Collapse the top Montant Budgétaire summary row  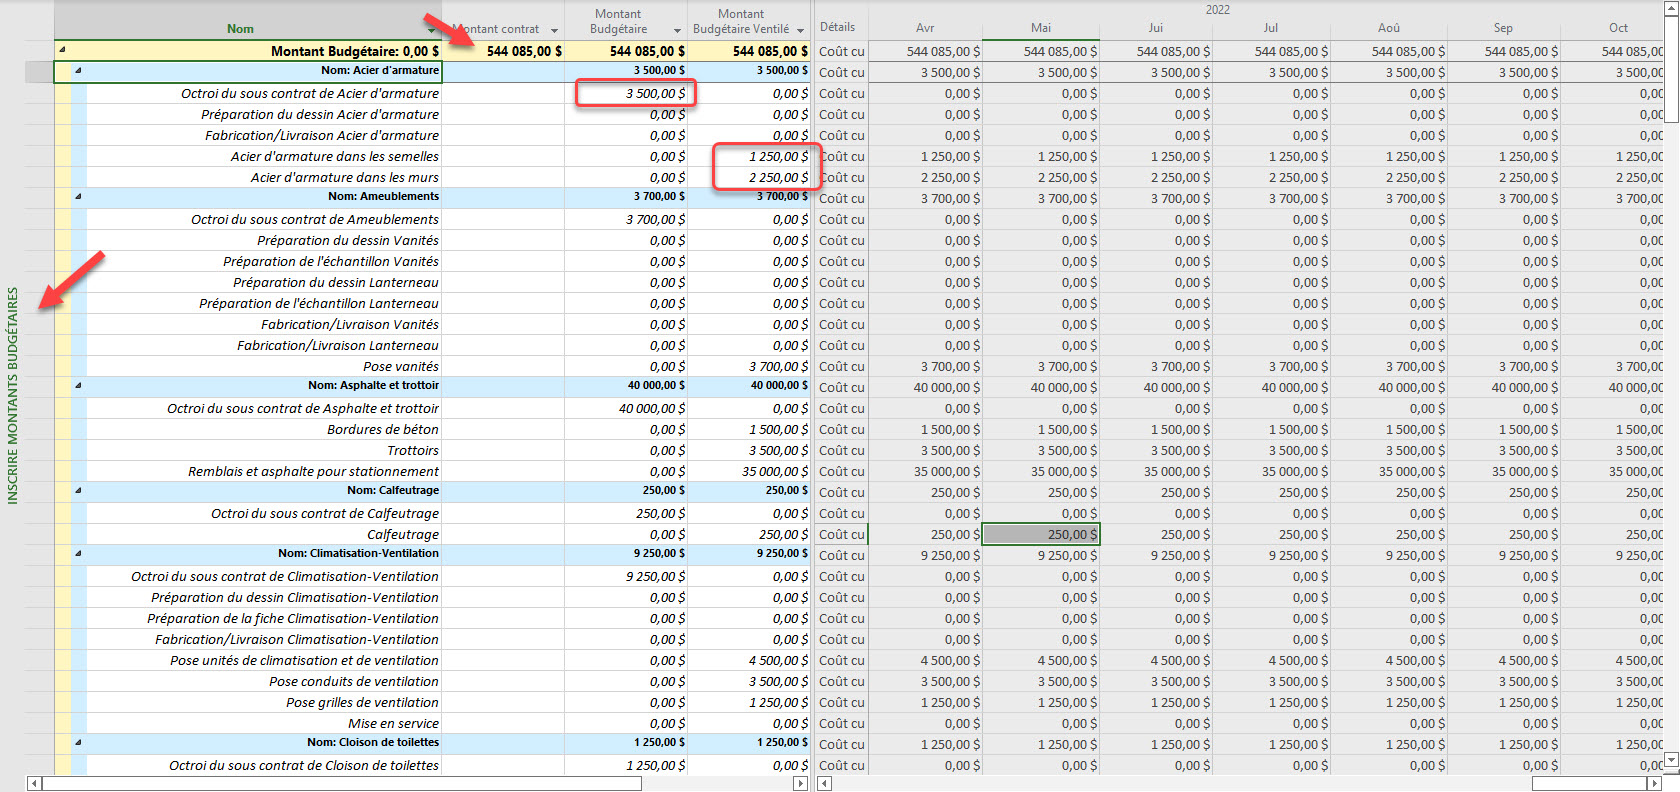tap(62, 50)
